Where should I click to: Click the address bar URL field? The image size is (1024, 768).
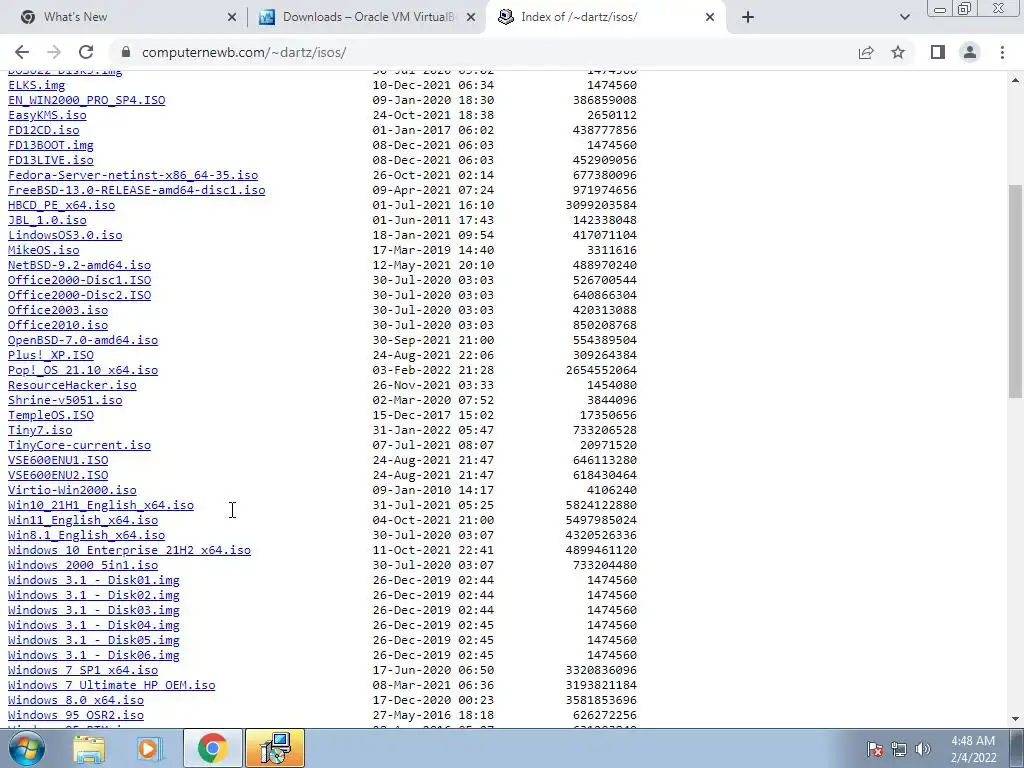(483, 52)
